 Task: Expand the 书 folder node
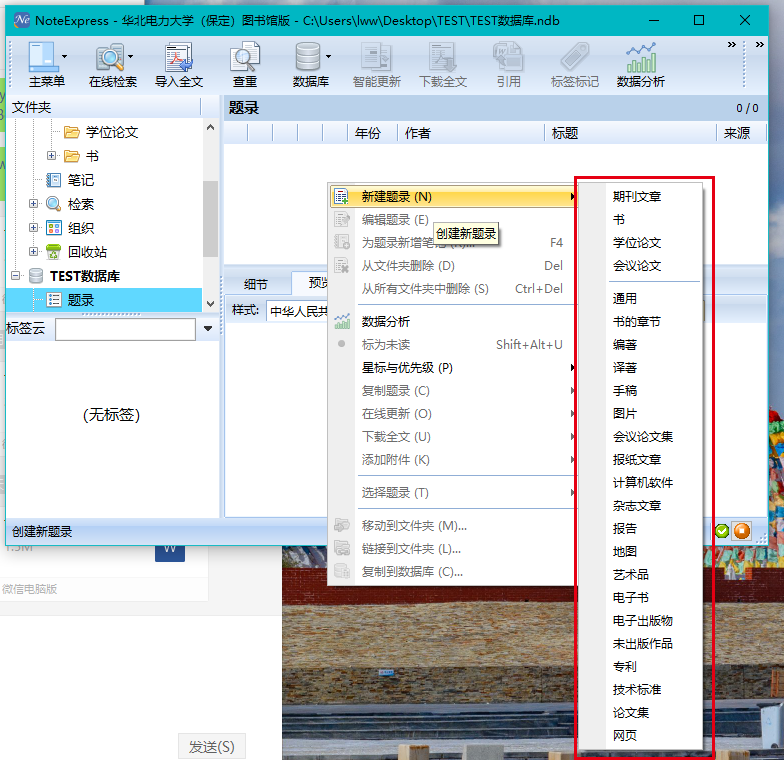[x=51, y=156]
